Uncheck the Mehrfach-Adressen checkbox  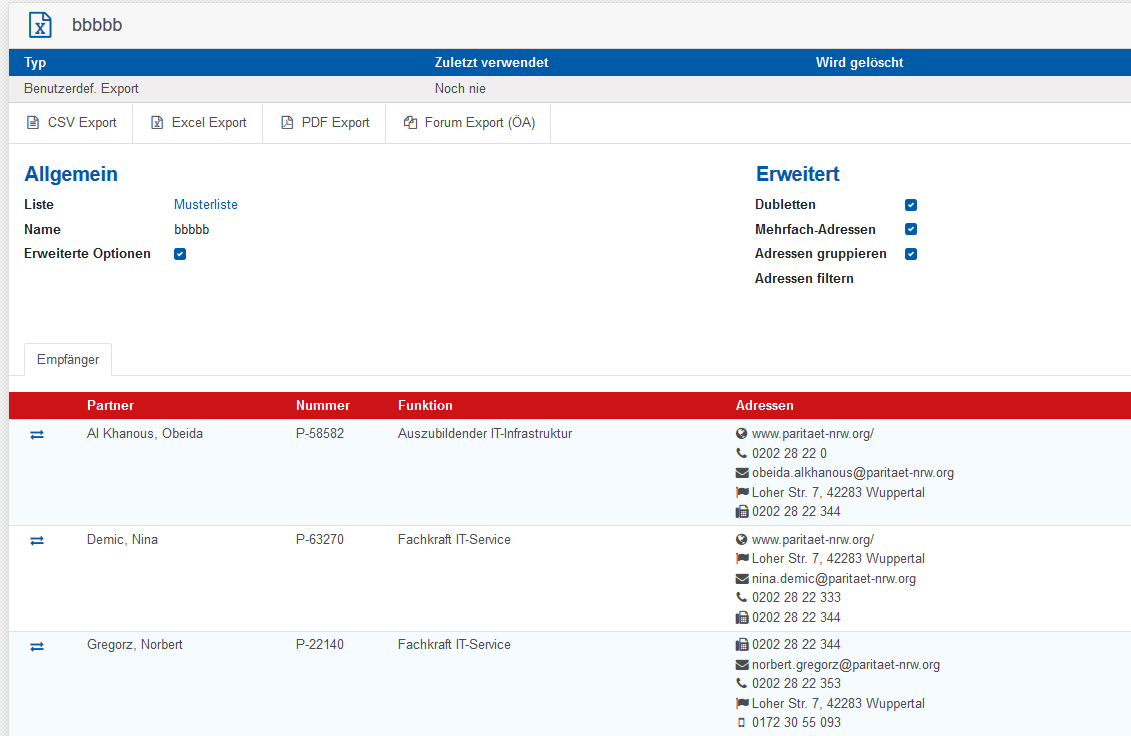point(911,229)
